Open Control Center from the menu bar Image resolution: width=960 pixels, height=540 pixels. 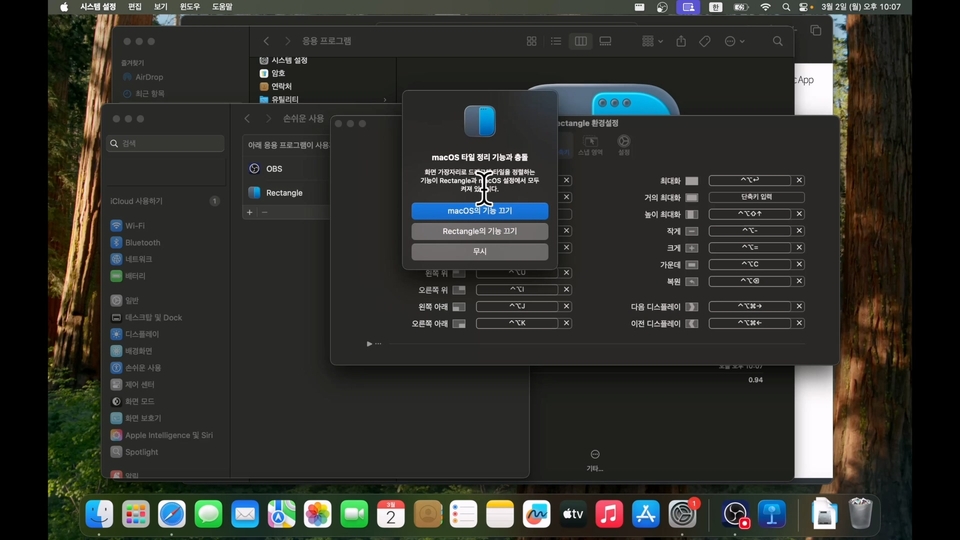(x=805, y=7)
